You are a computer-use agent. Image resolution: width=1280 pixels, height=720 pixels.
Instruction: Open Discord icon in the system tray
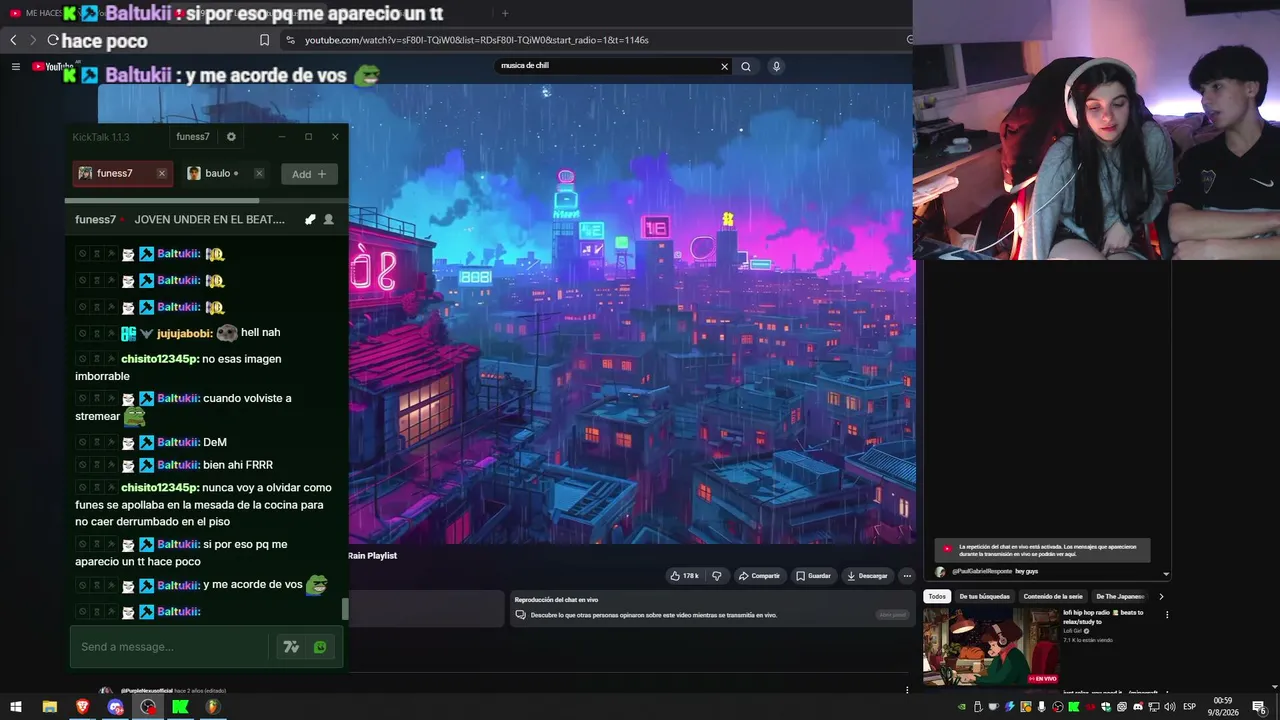point(1138,707)
